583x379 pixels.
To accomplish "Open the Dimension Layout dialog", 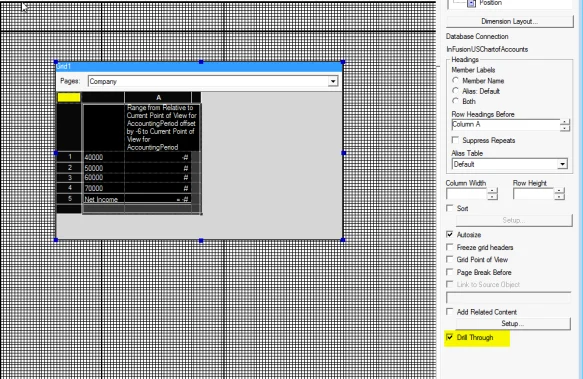I will click(x=509, y=22).
